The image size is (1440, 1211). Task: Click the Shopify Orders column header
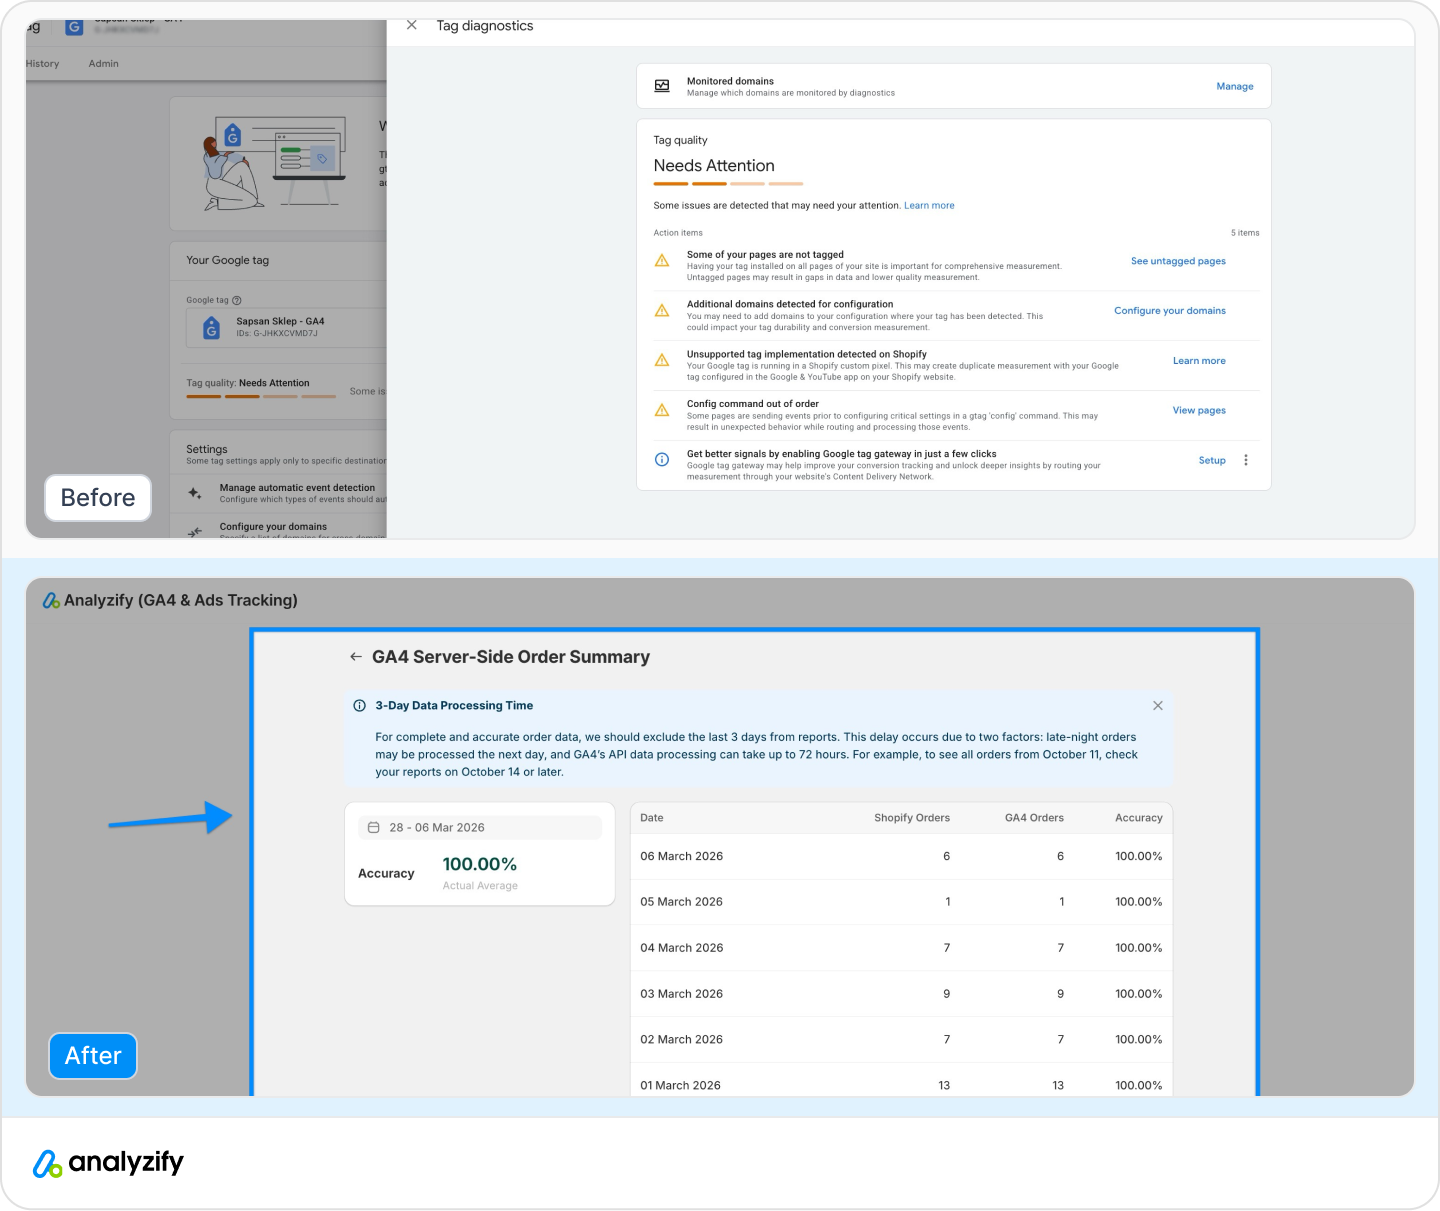pyautogui.click(x=912, y=818)
